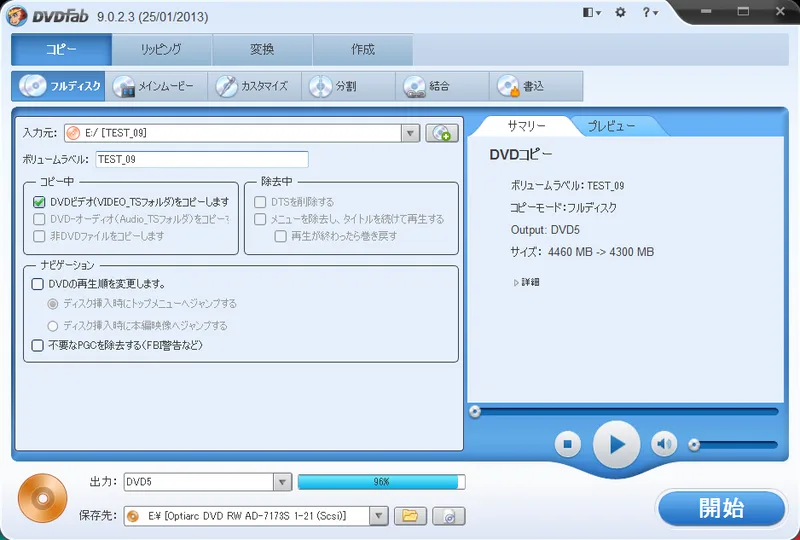Open the settings gear in title bar
This screenshot has width=800, height=540.
click(620, 12)
